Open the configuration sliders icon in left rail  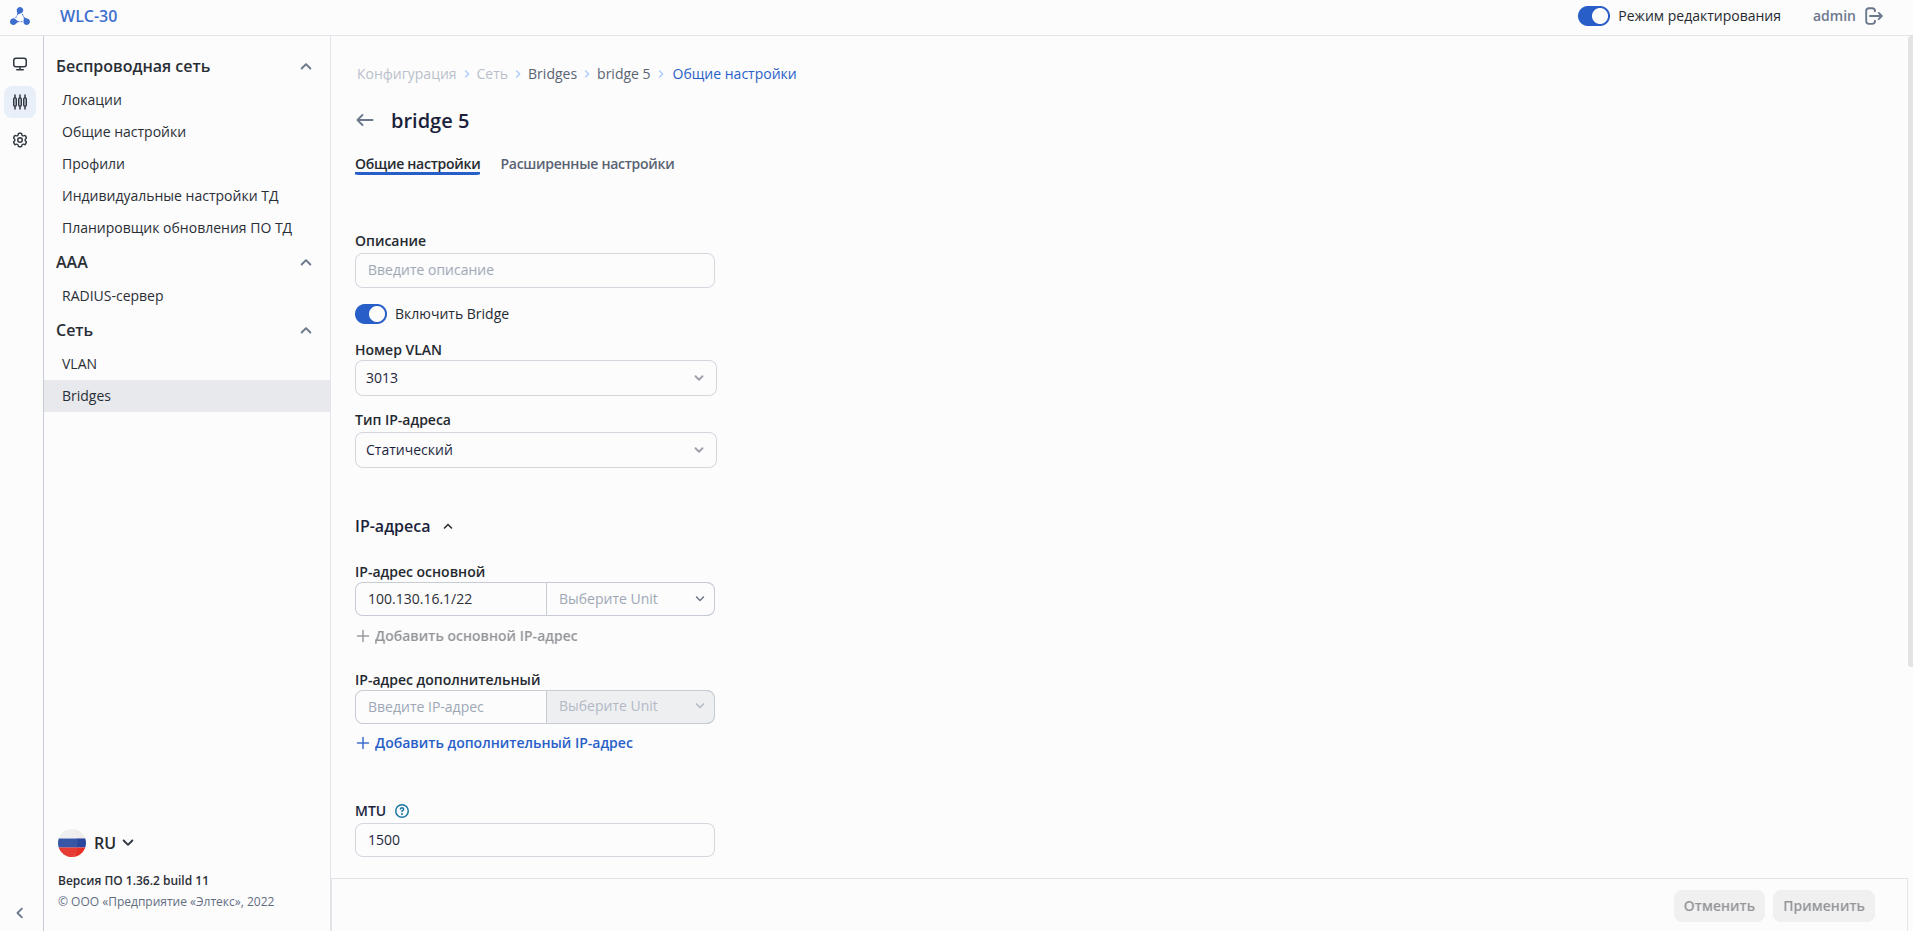pyautogui.click(x=20, y=102)
